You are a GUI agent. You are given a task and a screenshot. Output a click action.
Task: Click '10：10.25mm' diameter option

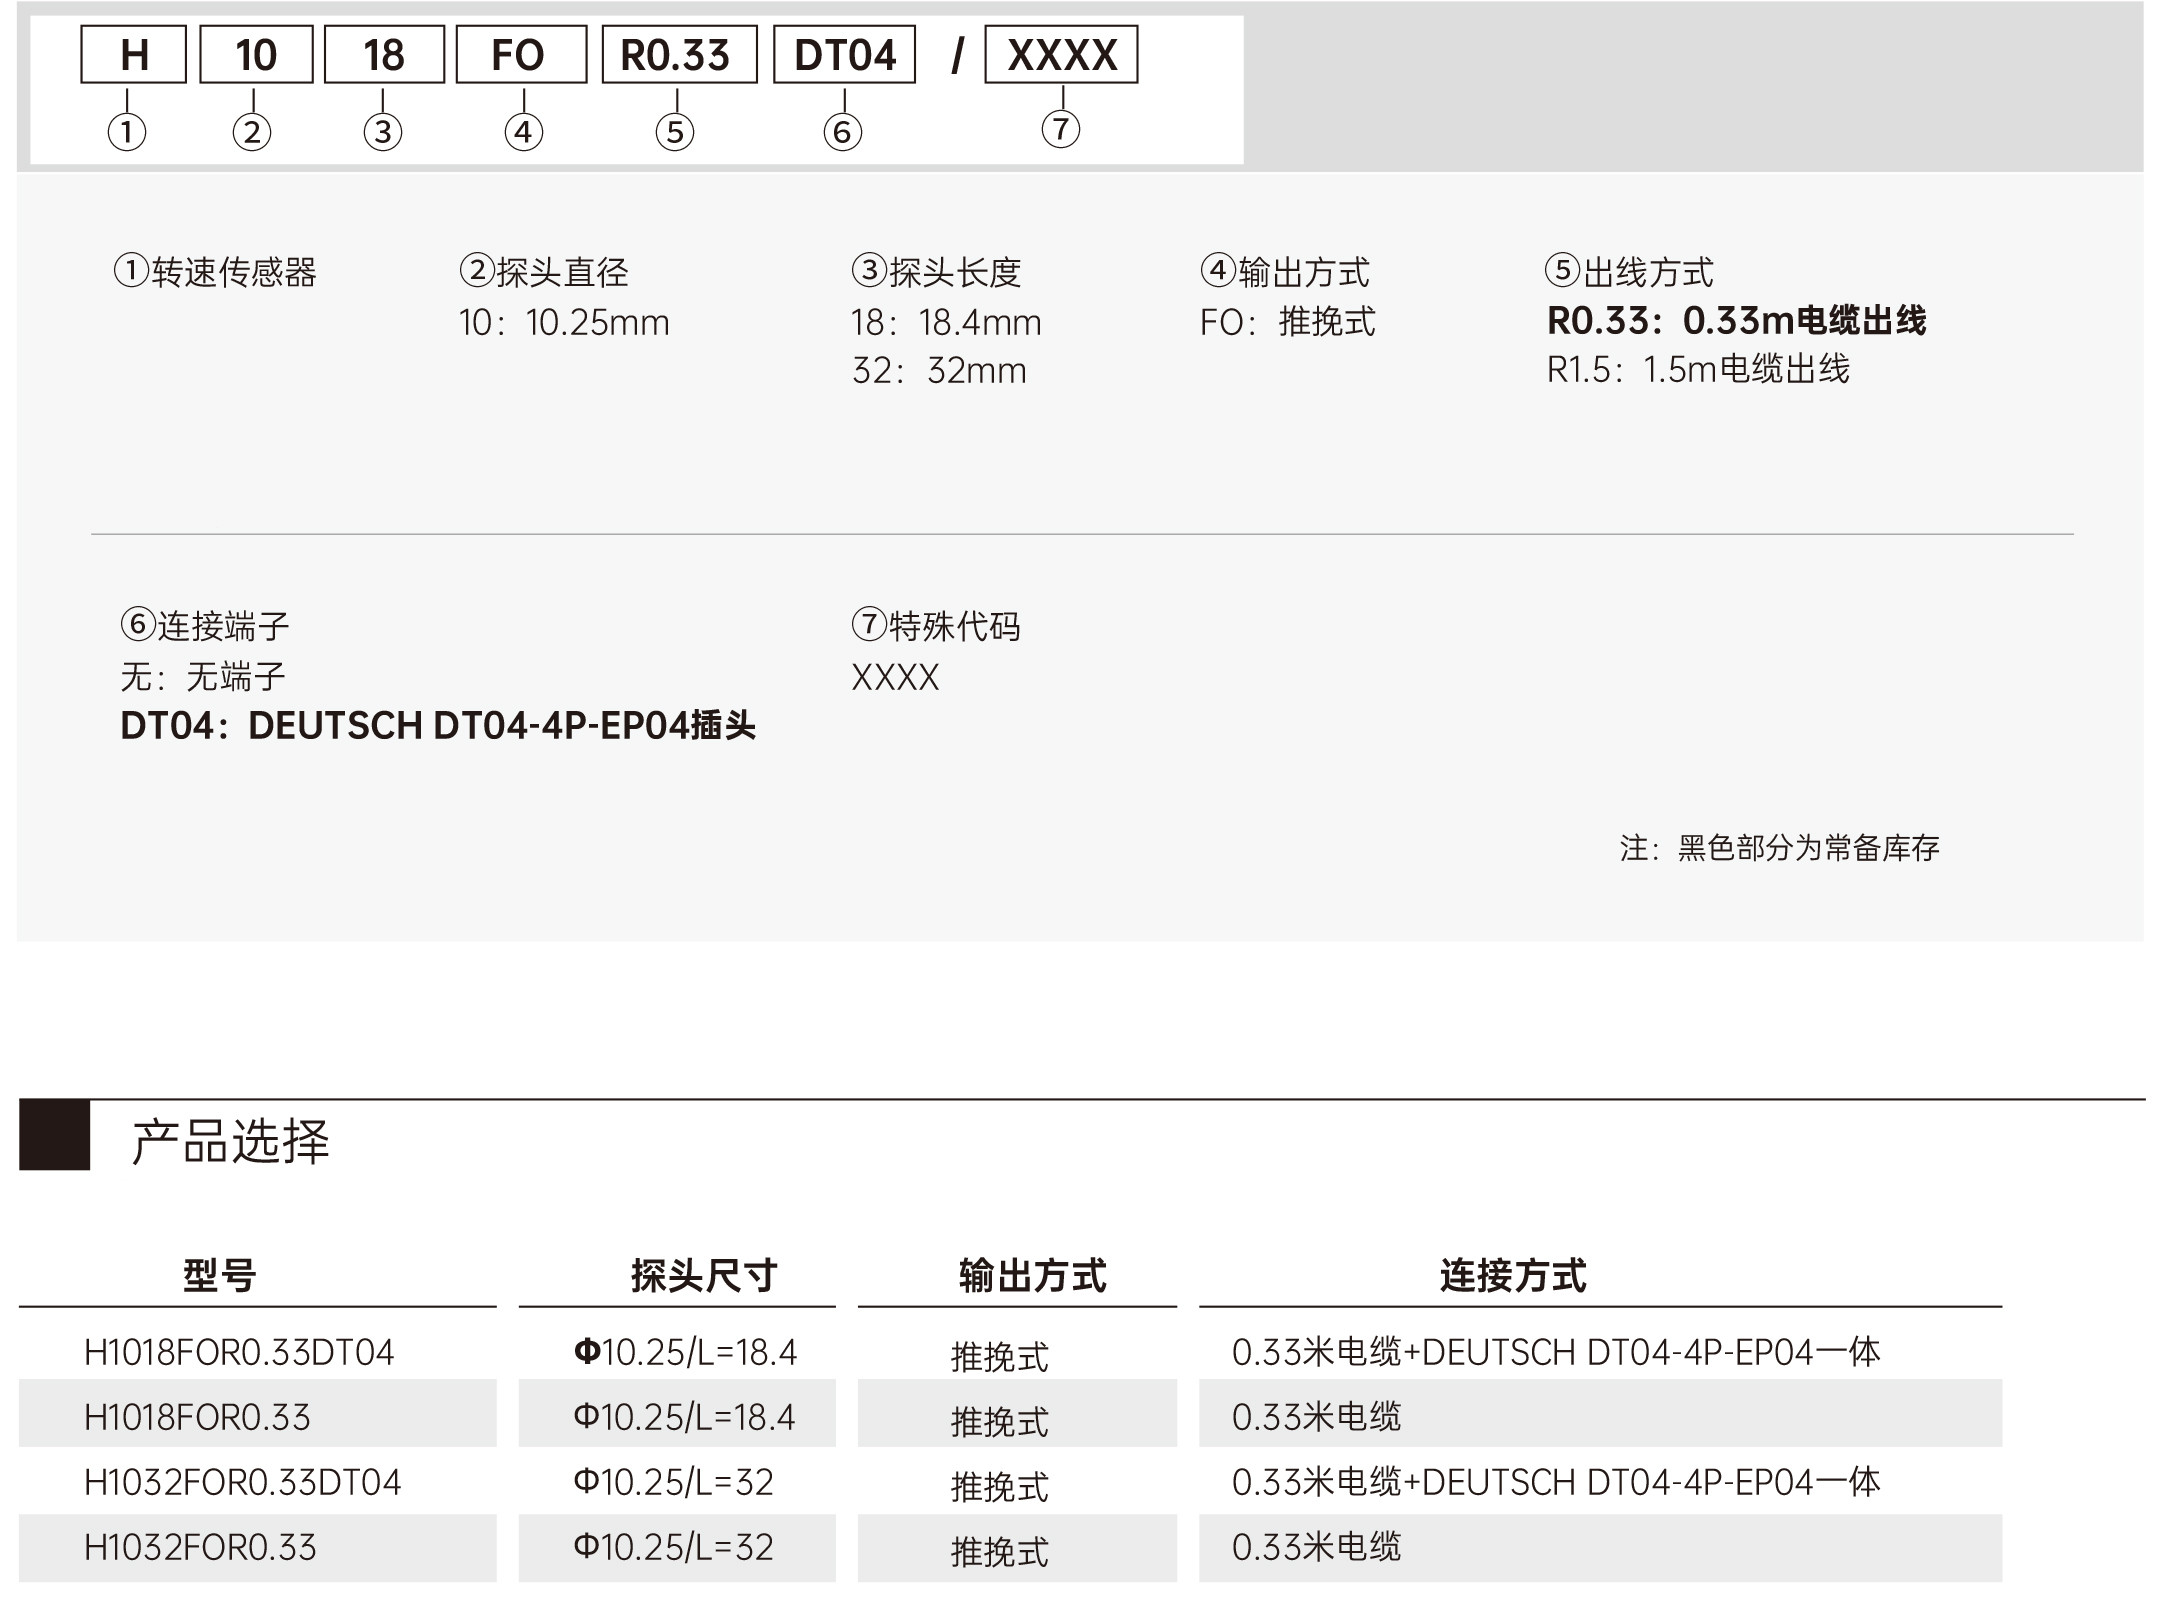tap(564, 323)
